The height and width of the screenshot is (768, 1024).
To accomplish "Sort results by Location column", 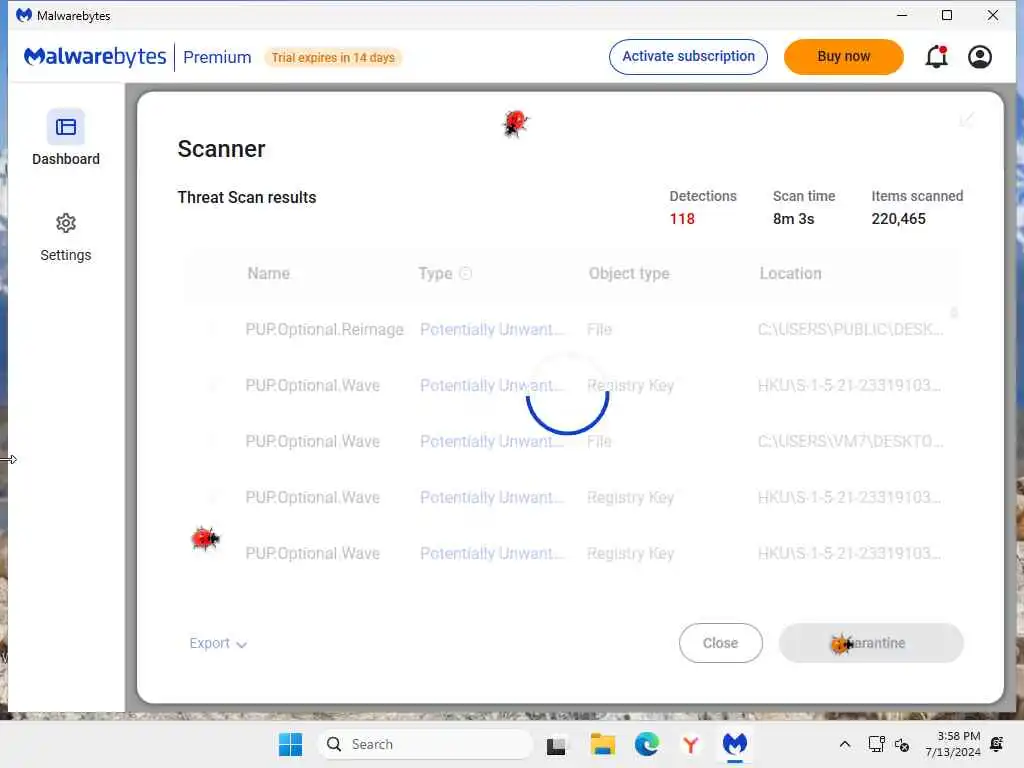I will (x=790, y=273).
